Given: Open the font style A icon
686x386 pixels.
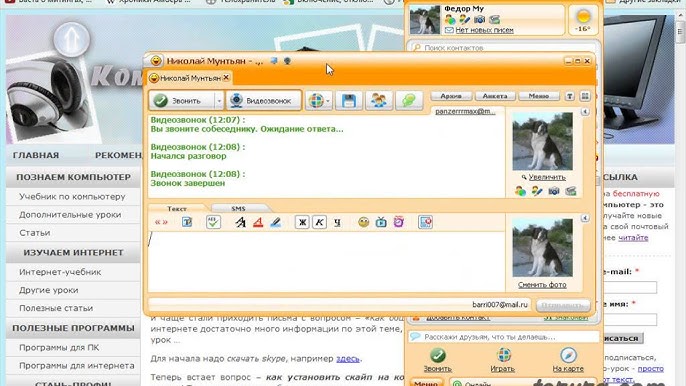Looking at the screenshot, I should 240,222.
